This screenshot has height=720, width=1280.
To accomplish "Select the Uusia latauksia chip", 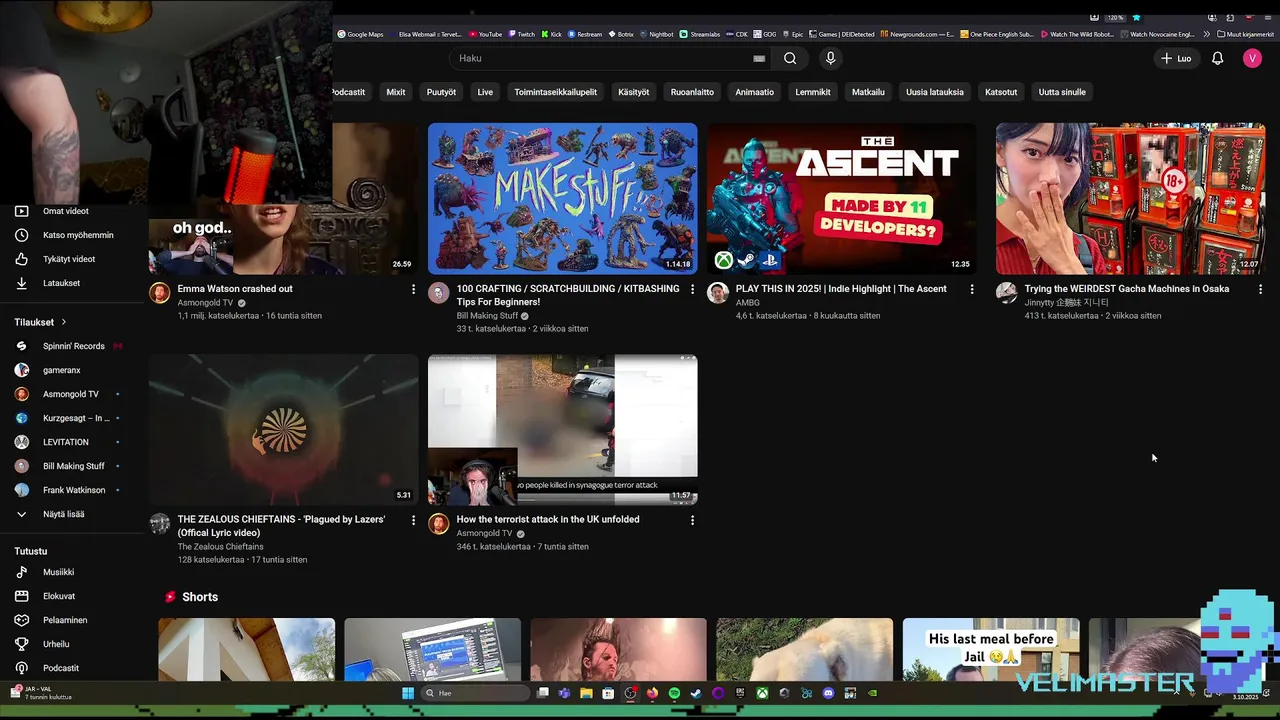I will point(935,92).
